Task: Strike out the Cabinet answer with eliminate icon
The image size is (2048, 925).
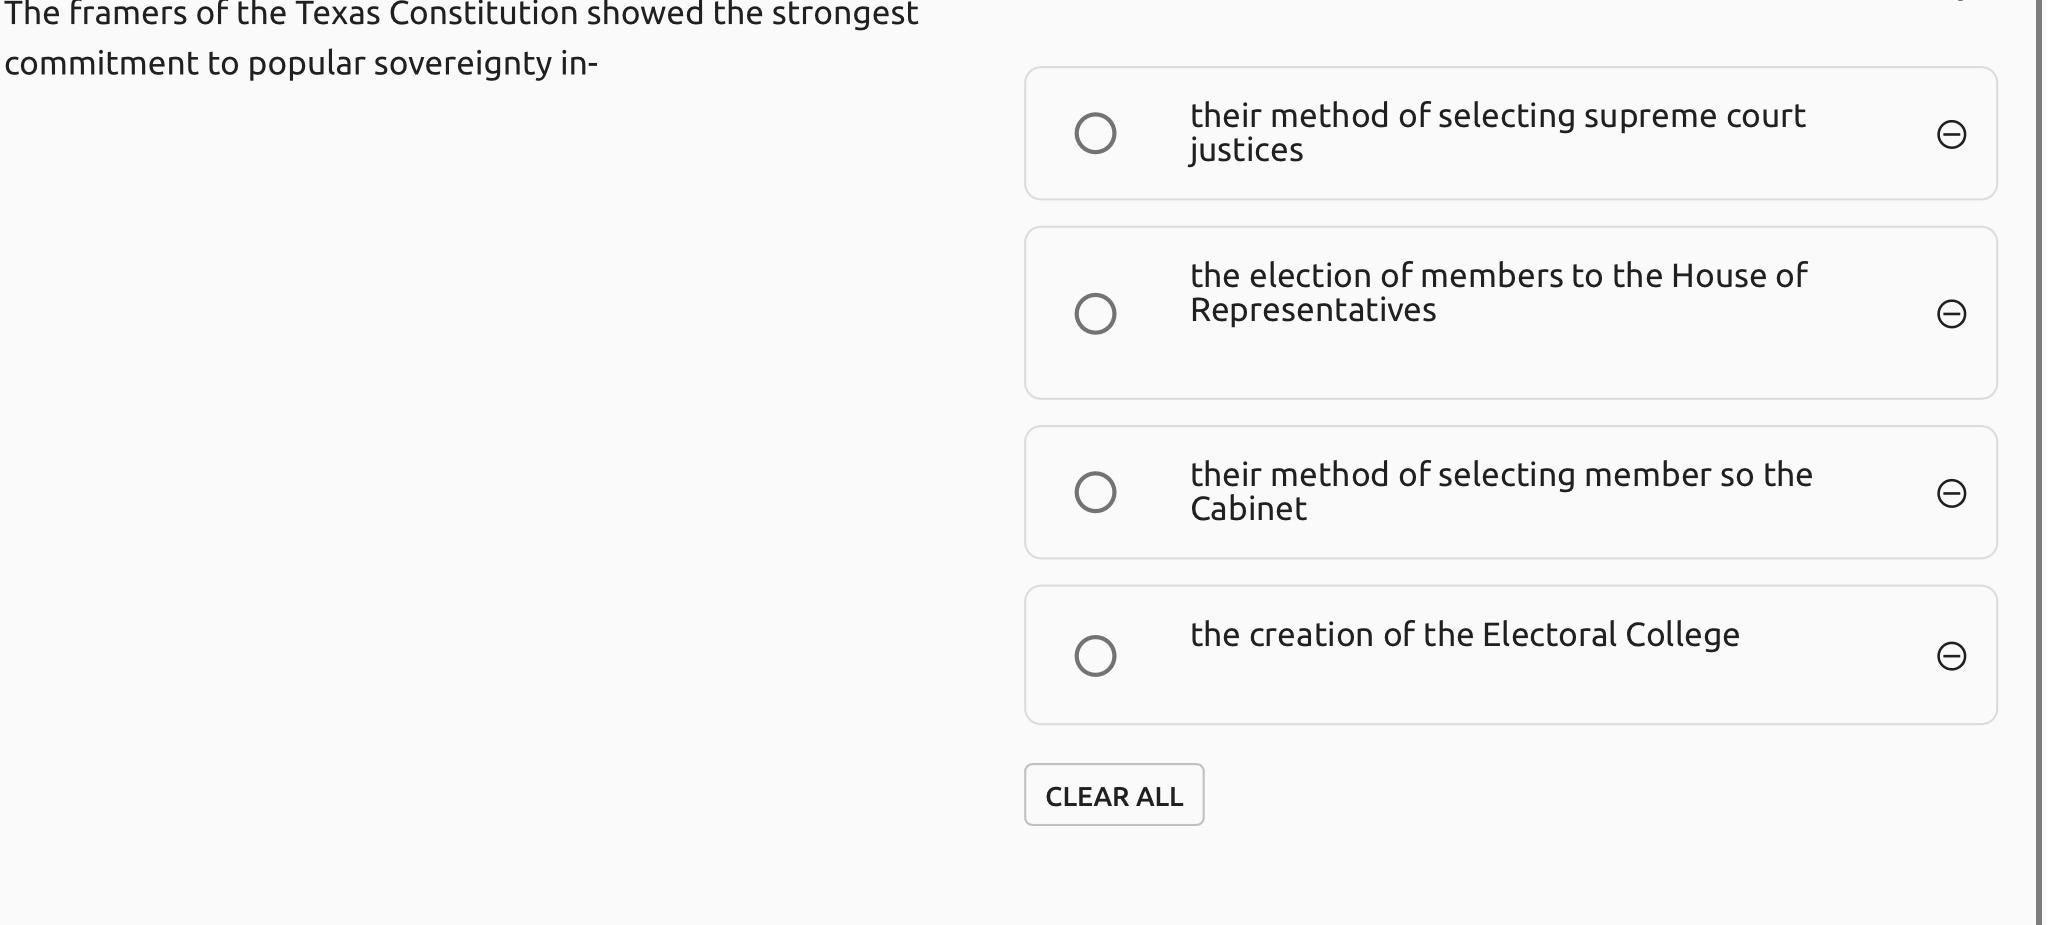Action: click(1951, 493)
